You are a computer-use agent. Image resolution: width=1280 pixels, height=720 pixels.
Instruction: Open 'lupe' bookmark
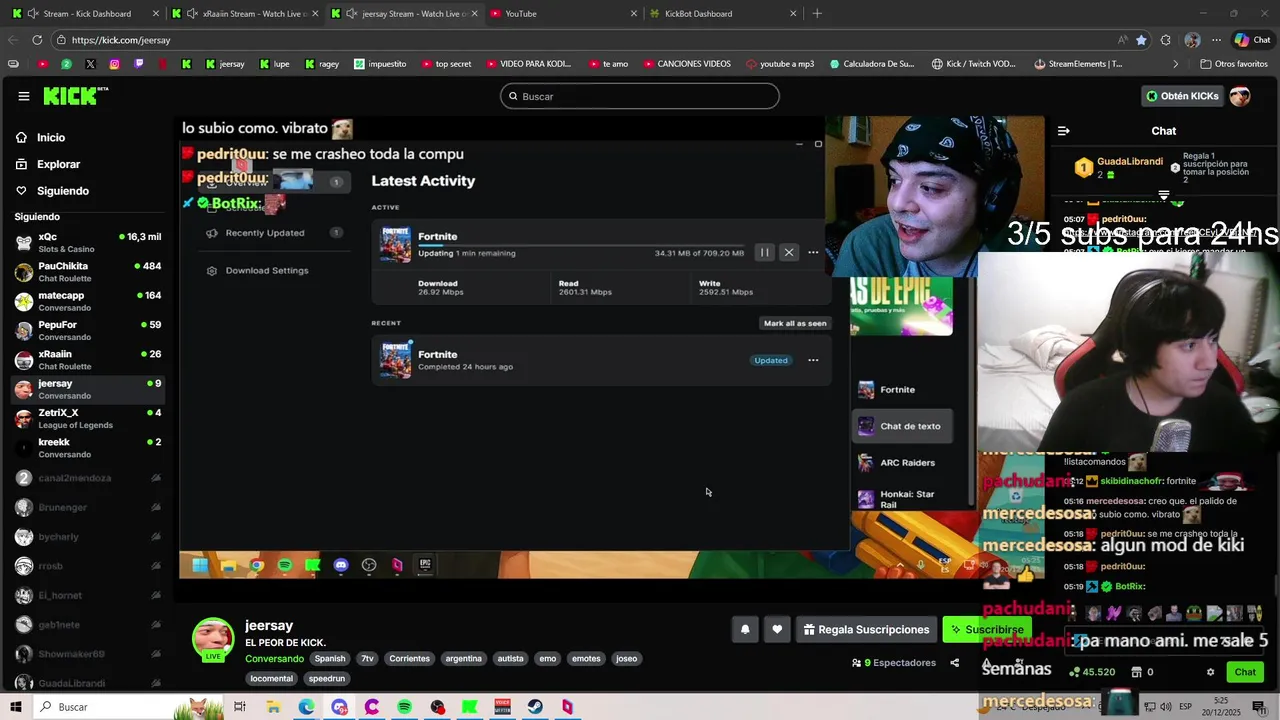point(275,64)
